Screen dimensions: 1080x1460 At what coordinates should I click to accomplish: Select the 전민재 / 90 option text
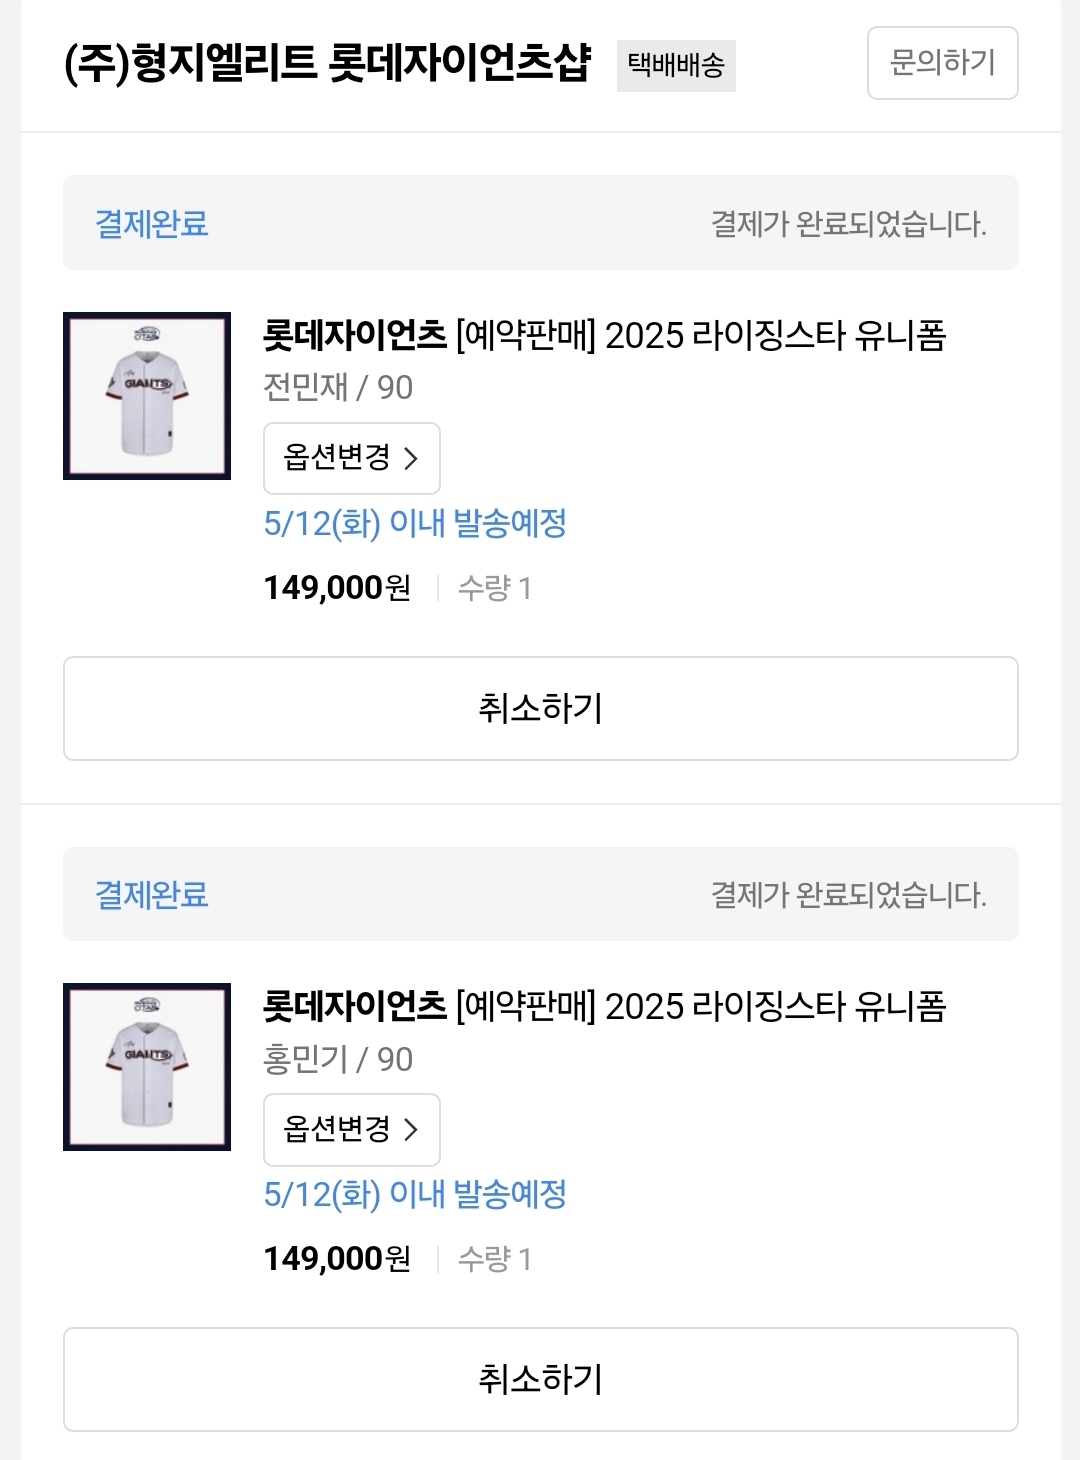pyautogui.click(x=338, y=387)
